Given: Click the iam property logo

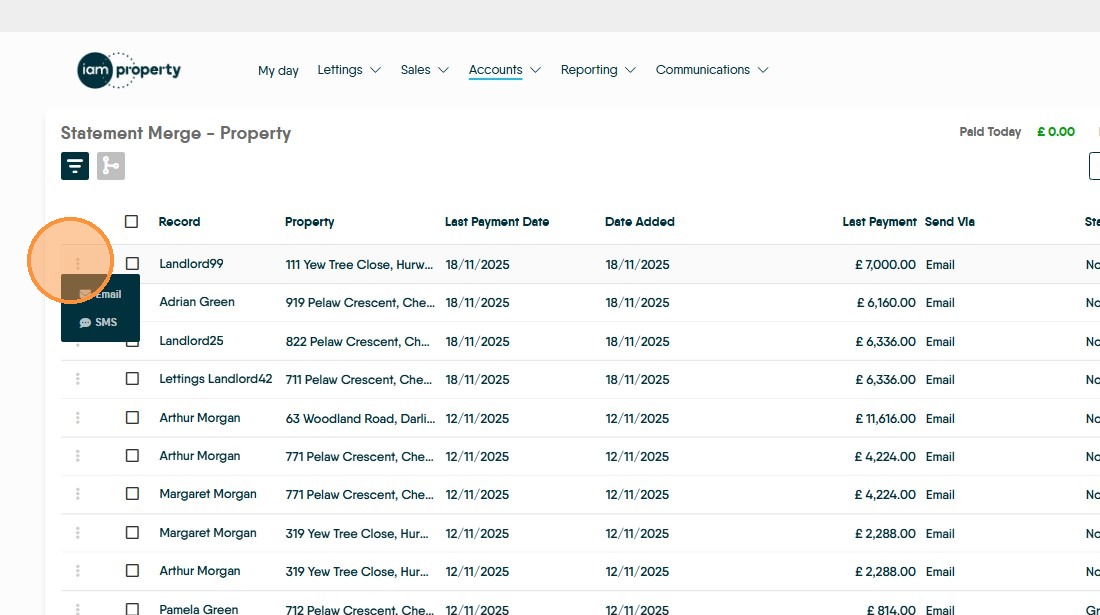Looking at the screenshot, I should (129, 70).
